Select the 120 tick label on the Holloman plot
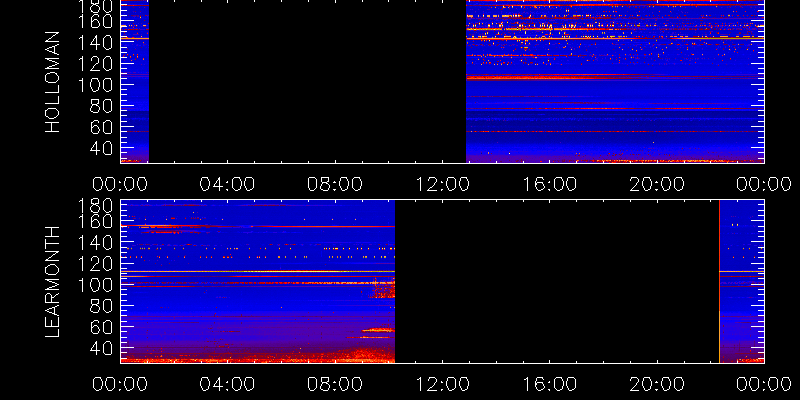 point(94,64)
